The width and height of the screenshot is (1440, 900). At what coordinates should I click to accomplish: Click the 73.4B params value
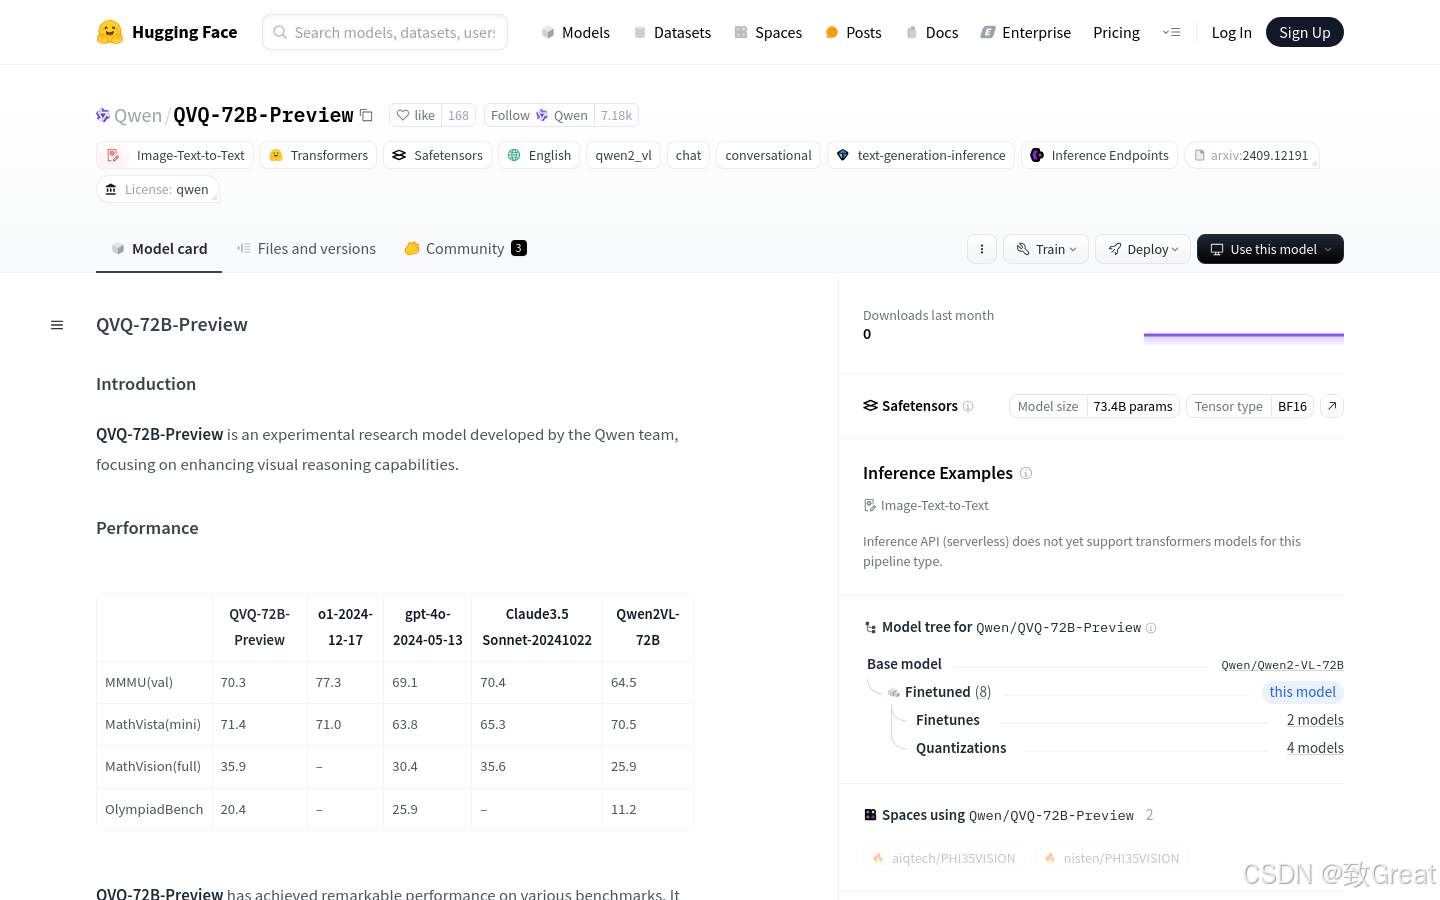(1133, 406)
